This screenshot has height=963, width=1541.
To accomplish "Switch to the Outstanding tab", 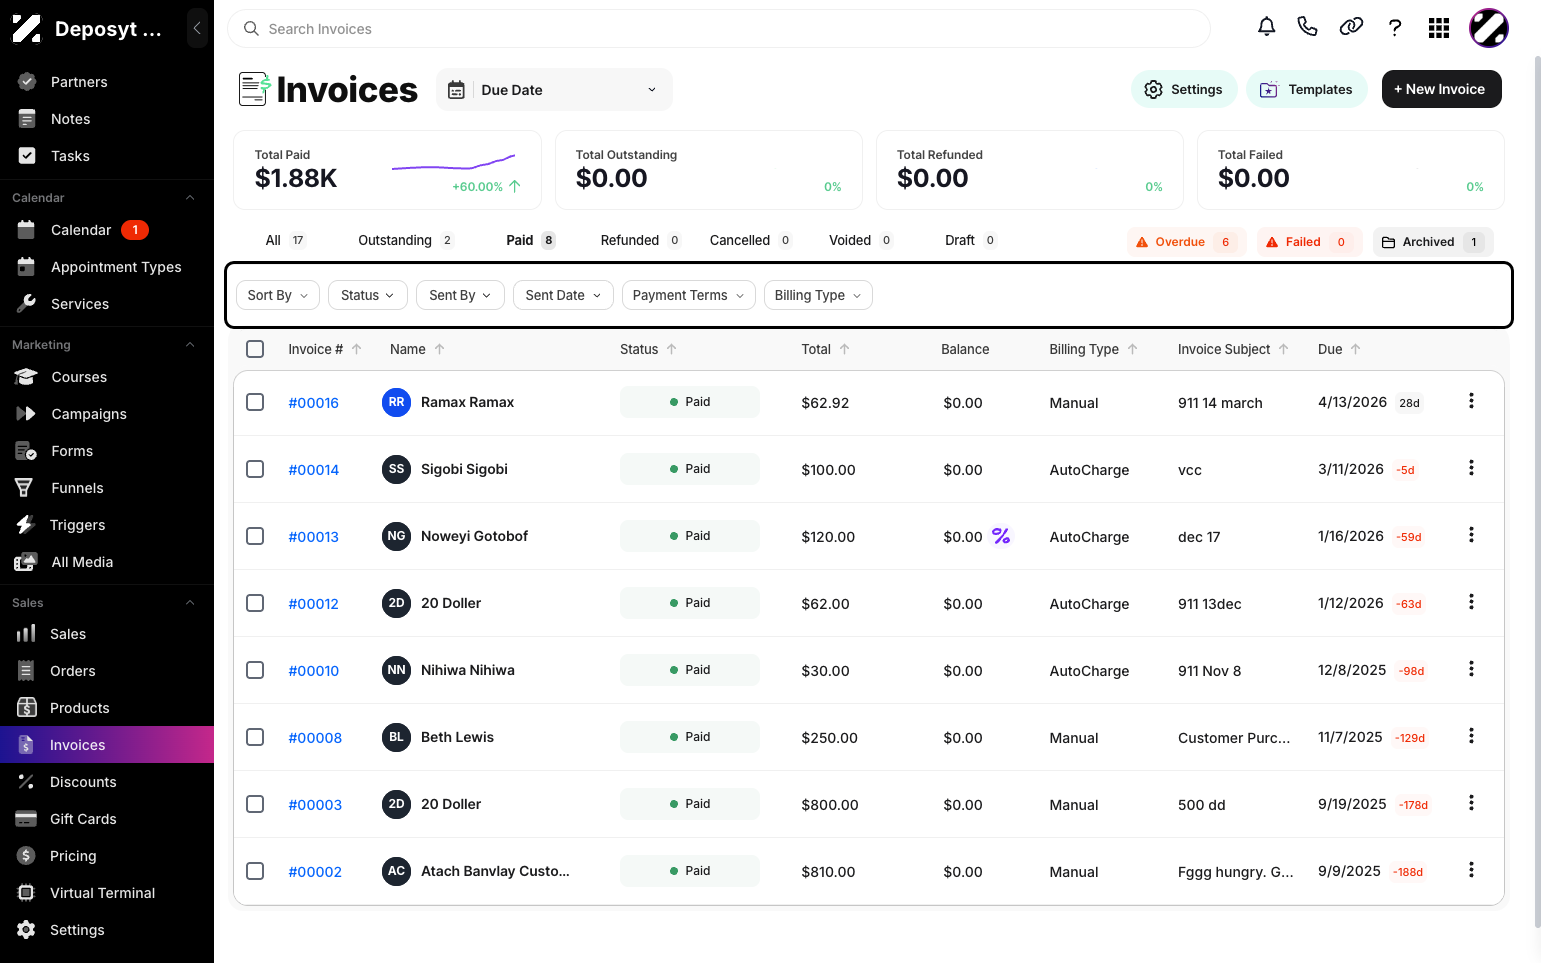I will [x=405, y=240].
